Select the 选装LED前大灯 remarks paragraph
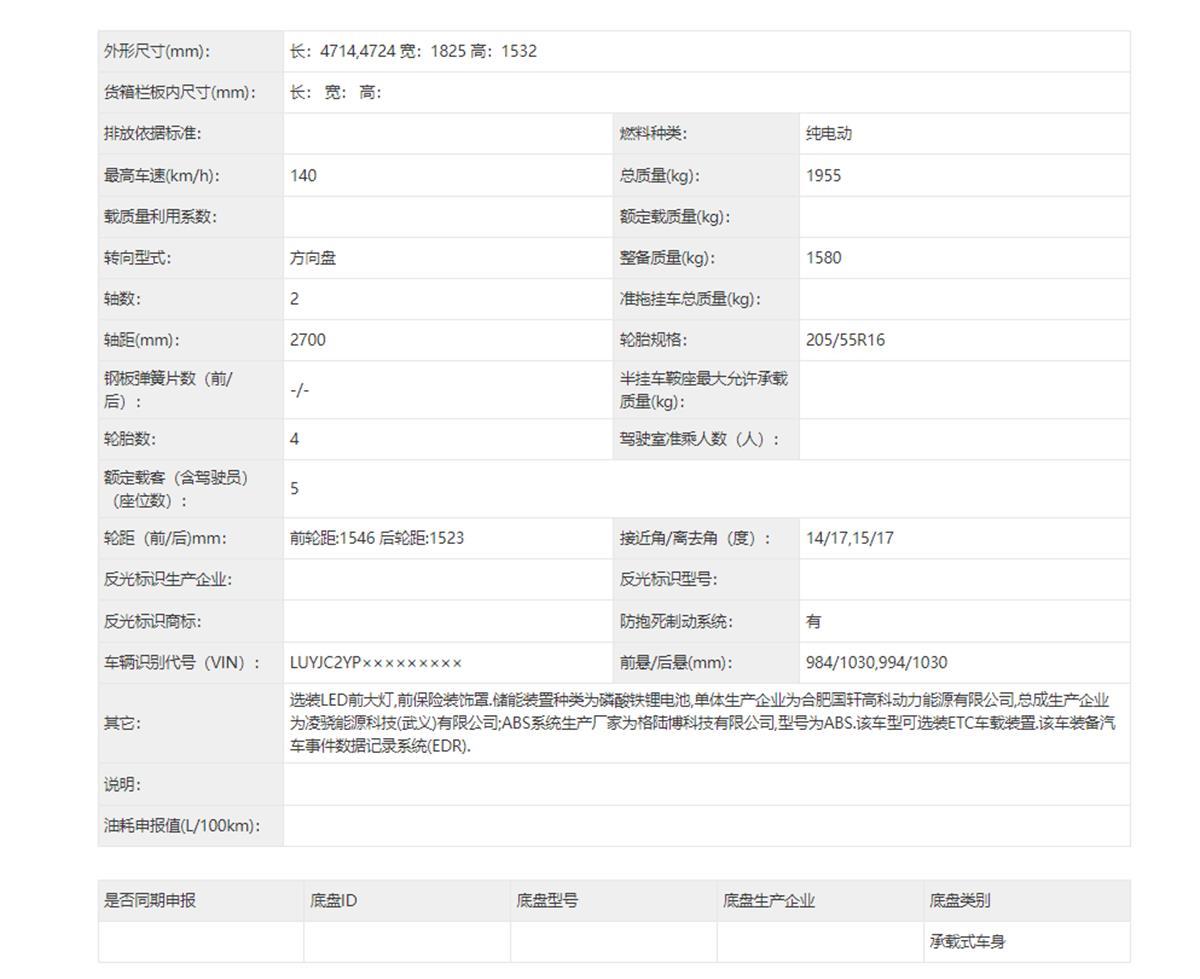1200x979 pixels. tap(703, 723)
